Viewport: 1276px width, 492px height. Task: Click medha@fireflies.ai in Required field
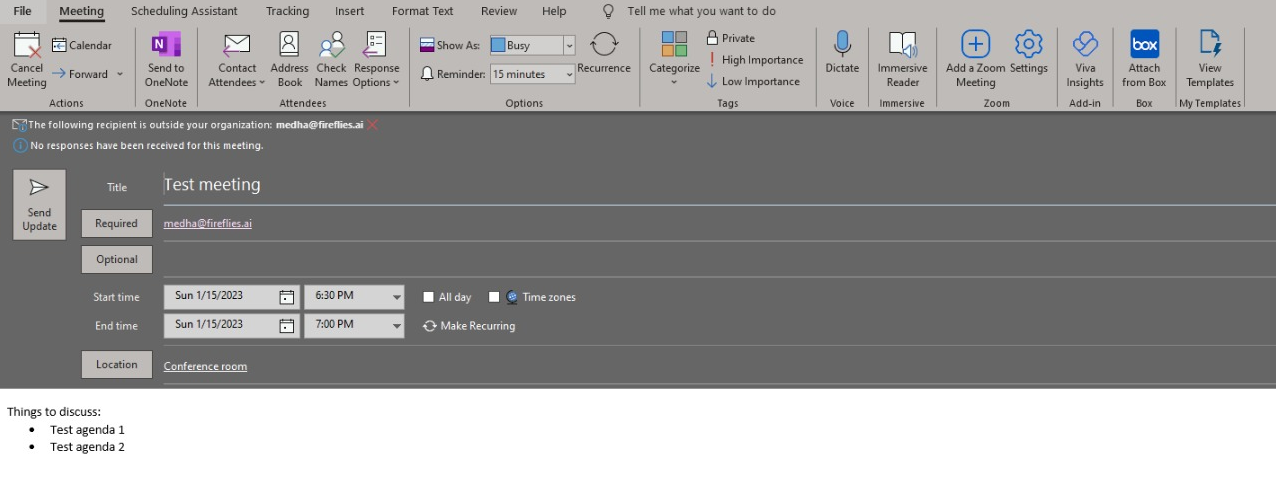click(x=208, y=224)
